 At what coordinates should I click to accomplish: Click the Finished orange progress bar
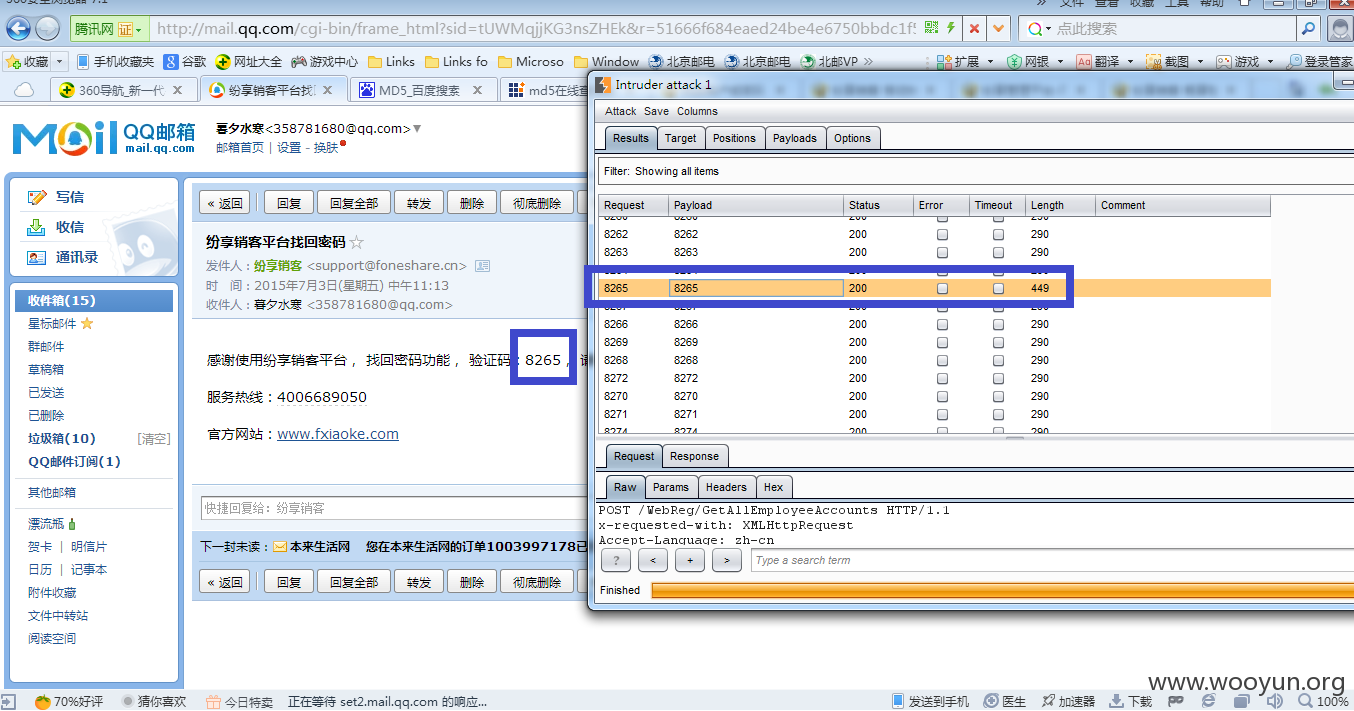tap(1002, 590)
